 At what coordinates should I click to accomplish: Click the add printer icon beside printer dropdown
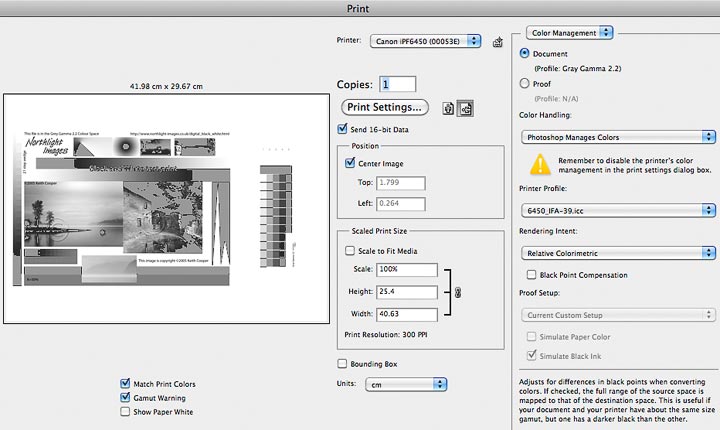pos(497,42)
